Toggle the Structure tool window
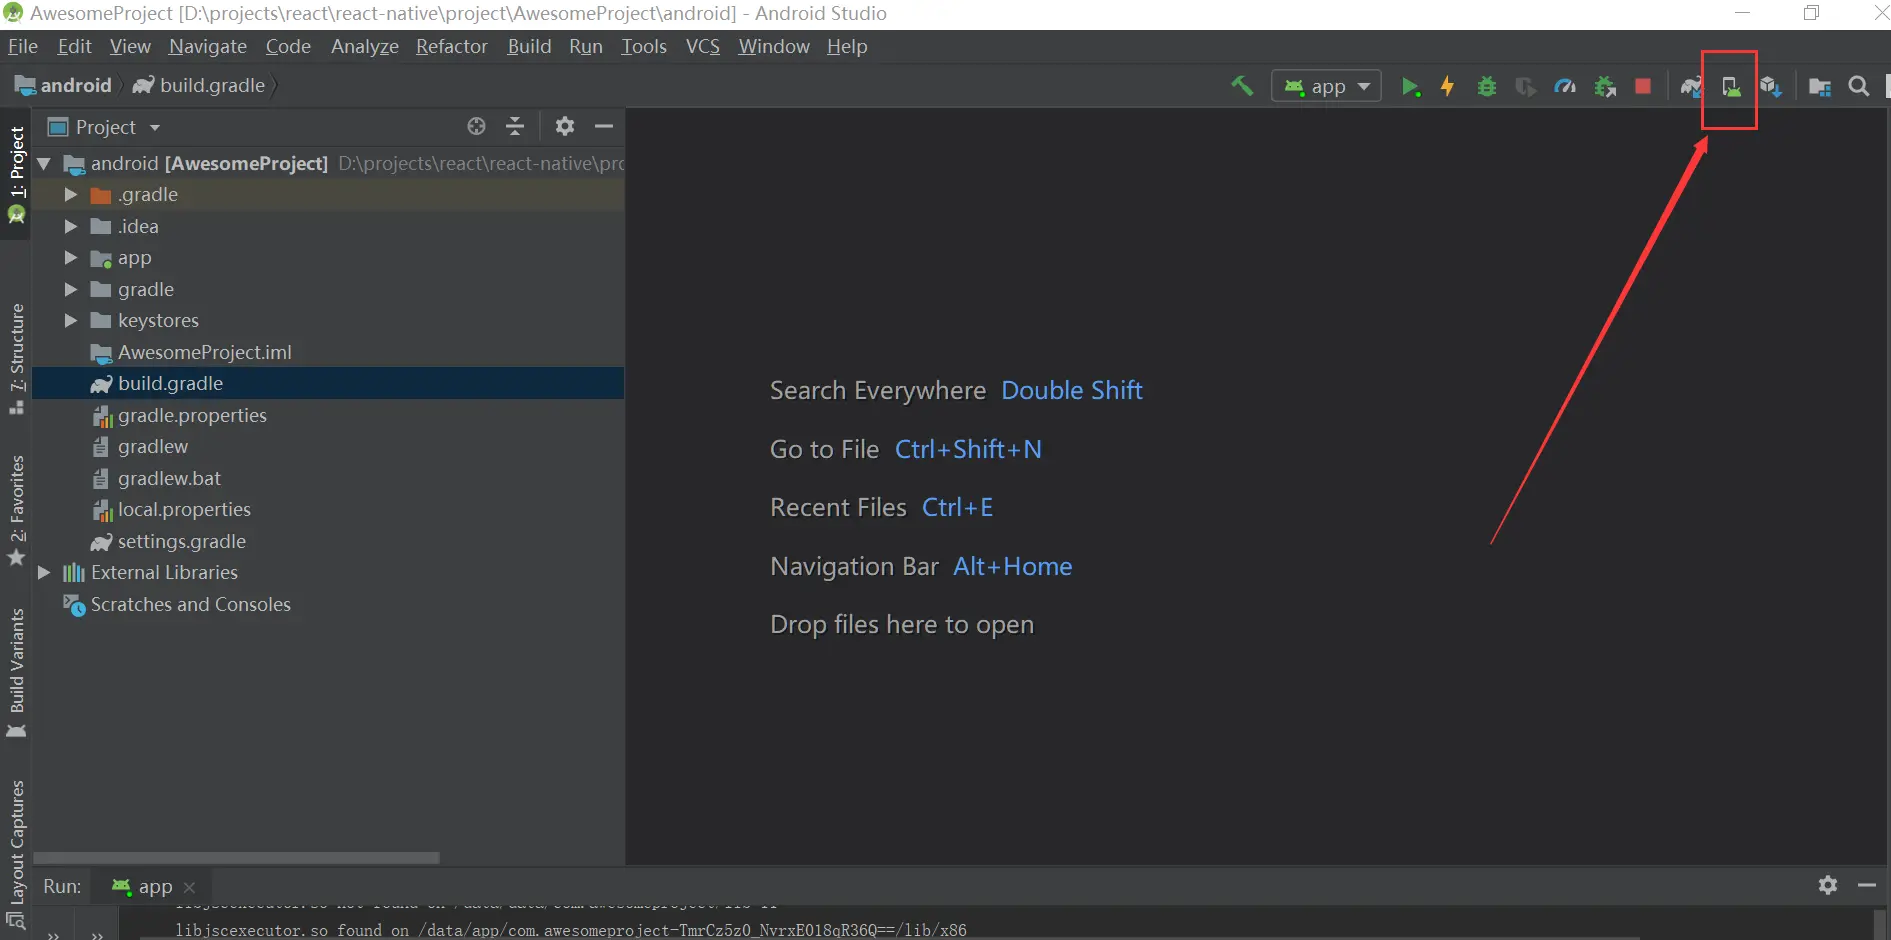 tap(17, 357)
